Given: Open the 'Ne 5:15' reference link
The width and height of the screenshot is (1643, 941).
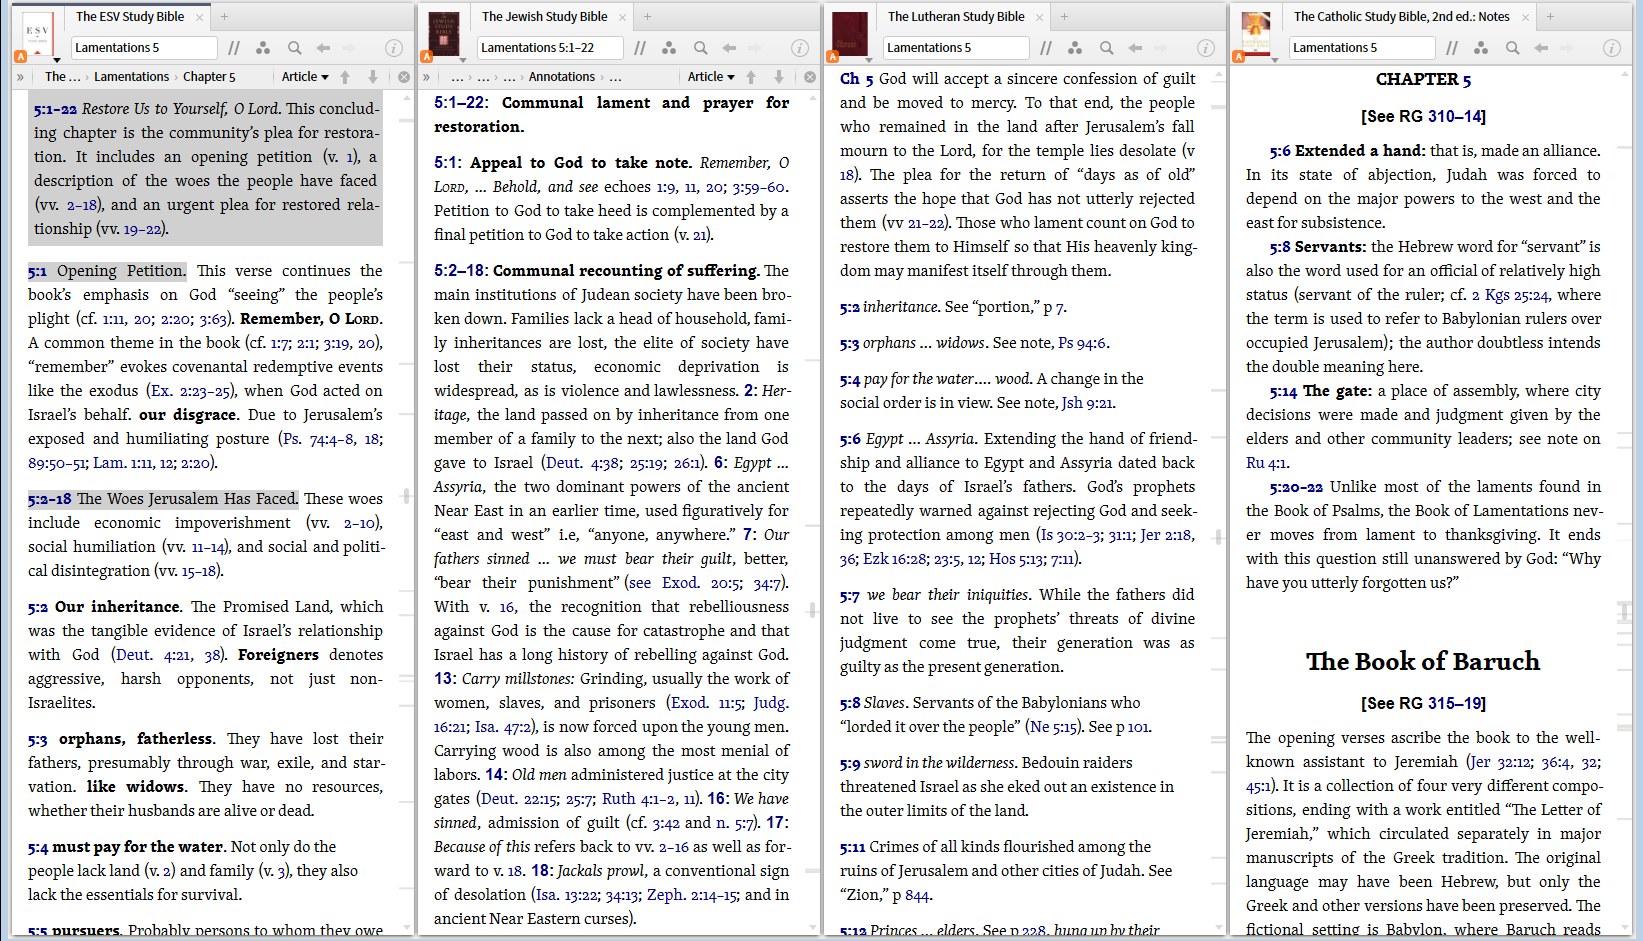Looking at the screenshot, I should [1054, 727].
